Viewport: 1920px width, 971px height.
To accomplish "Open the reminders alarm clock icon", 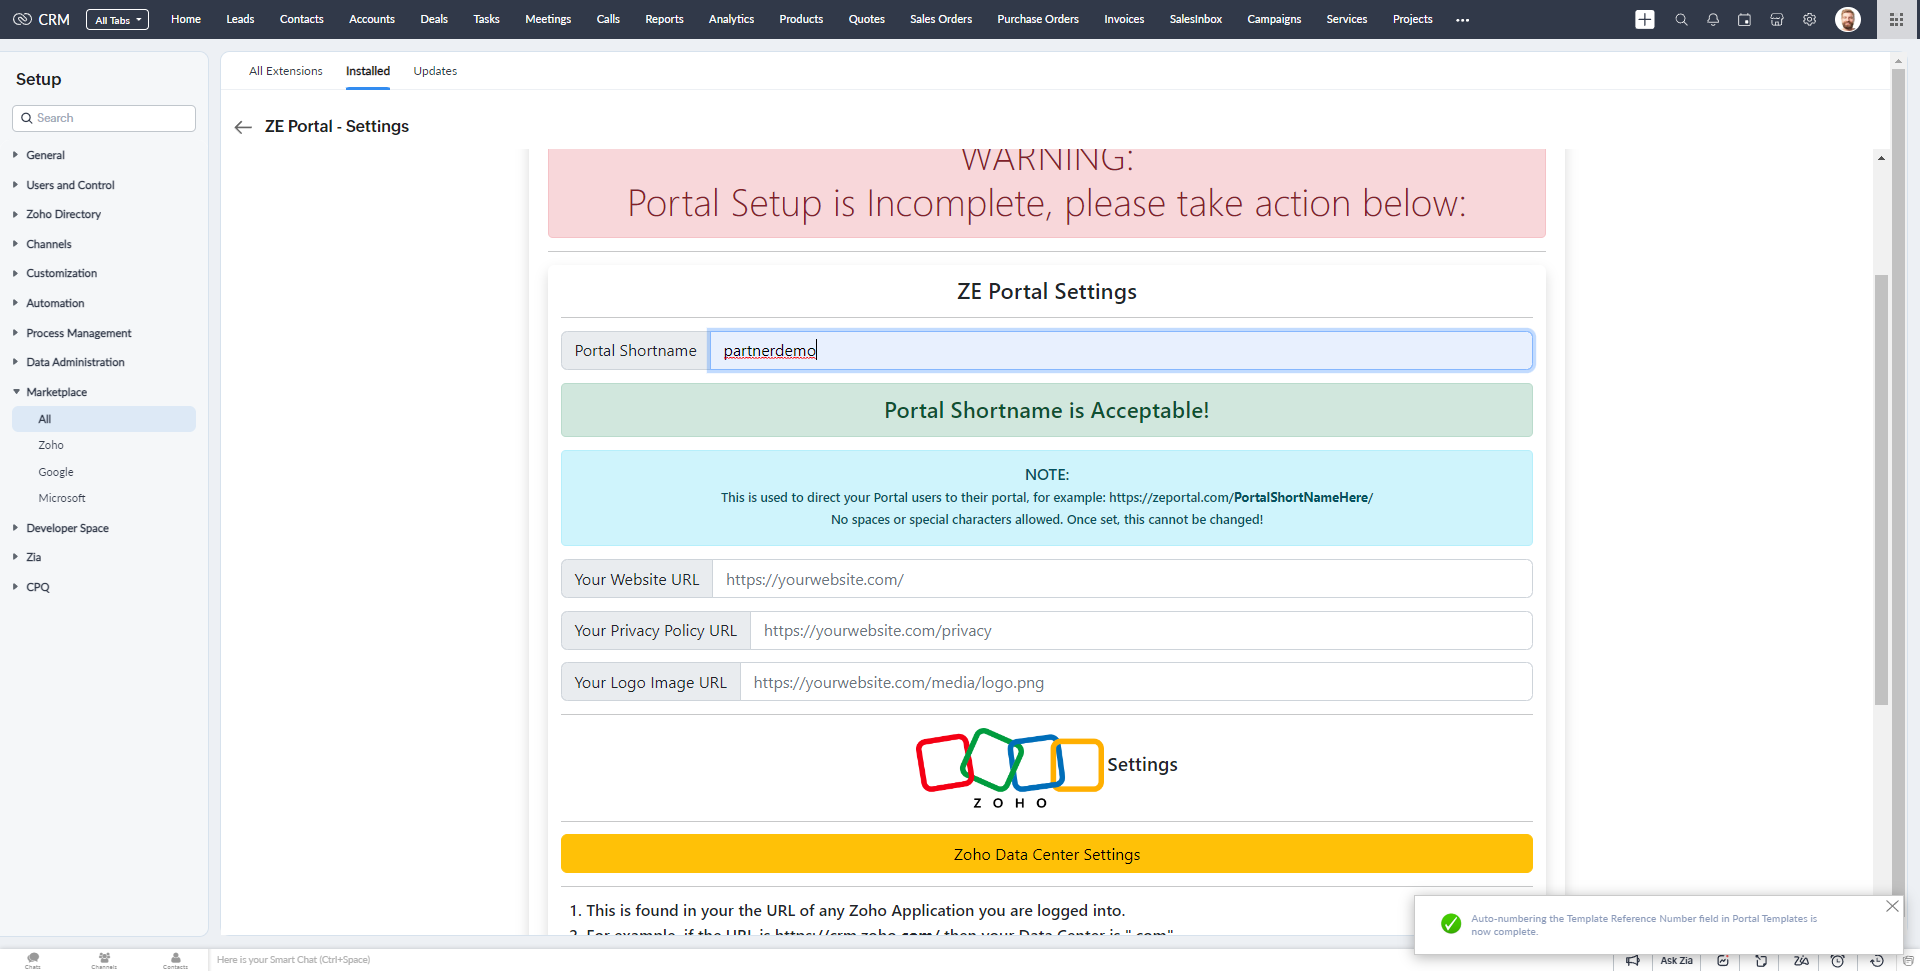I will 1838,961.
